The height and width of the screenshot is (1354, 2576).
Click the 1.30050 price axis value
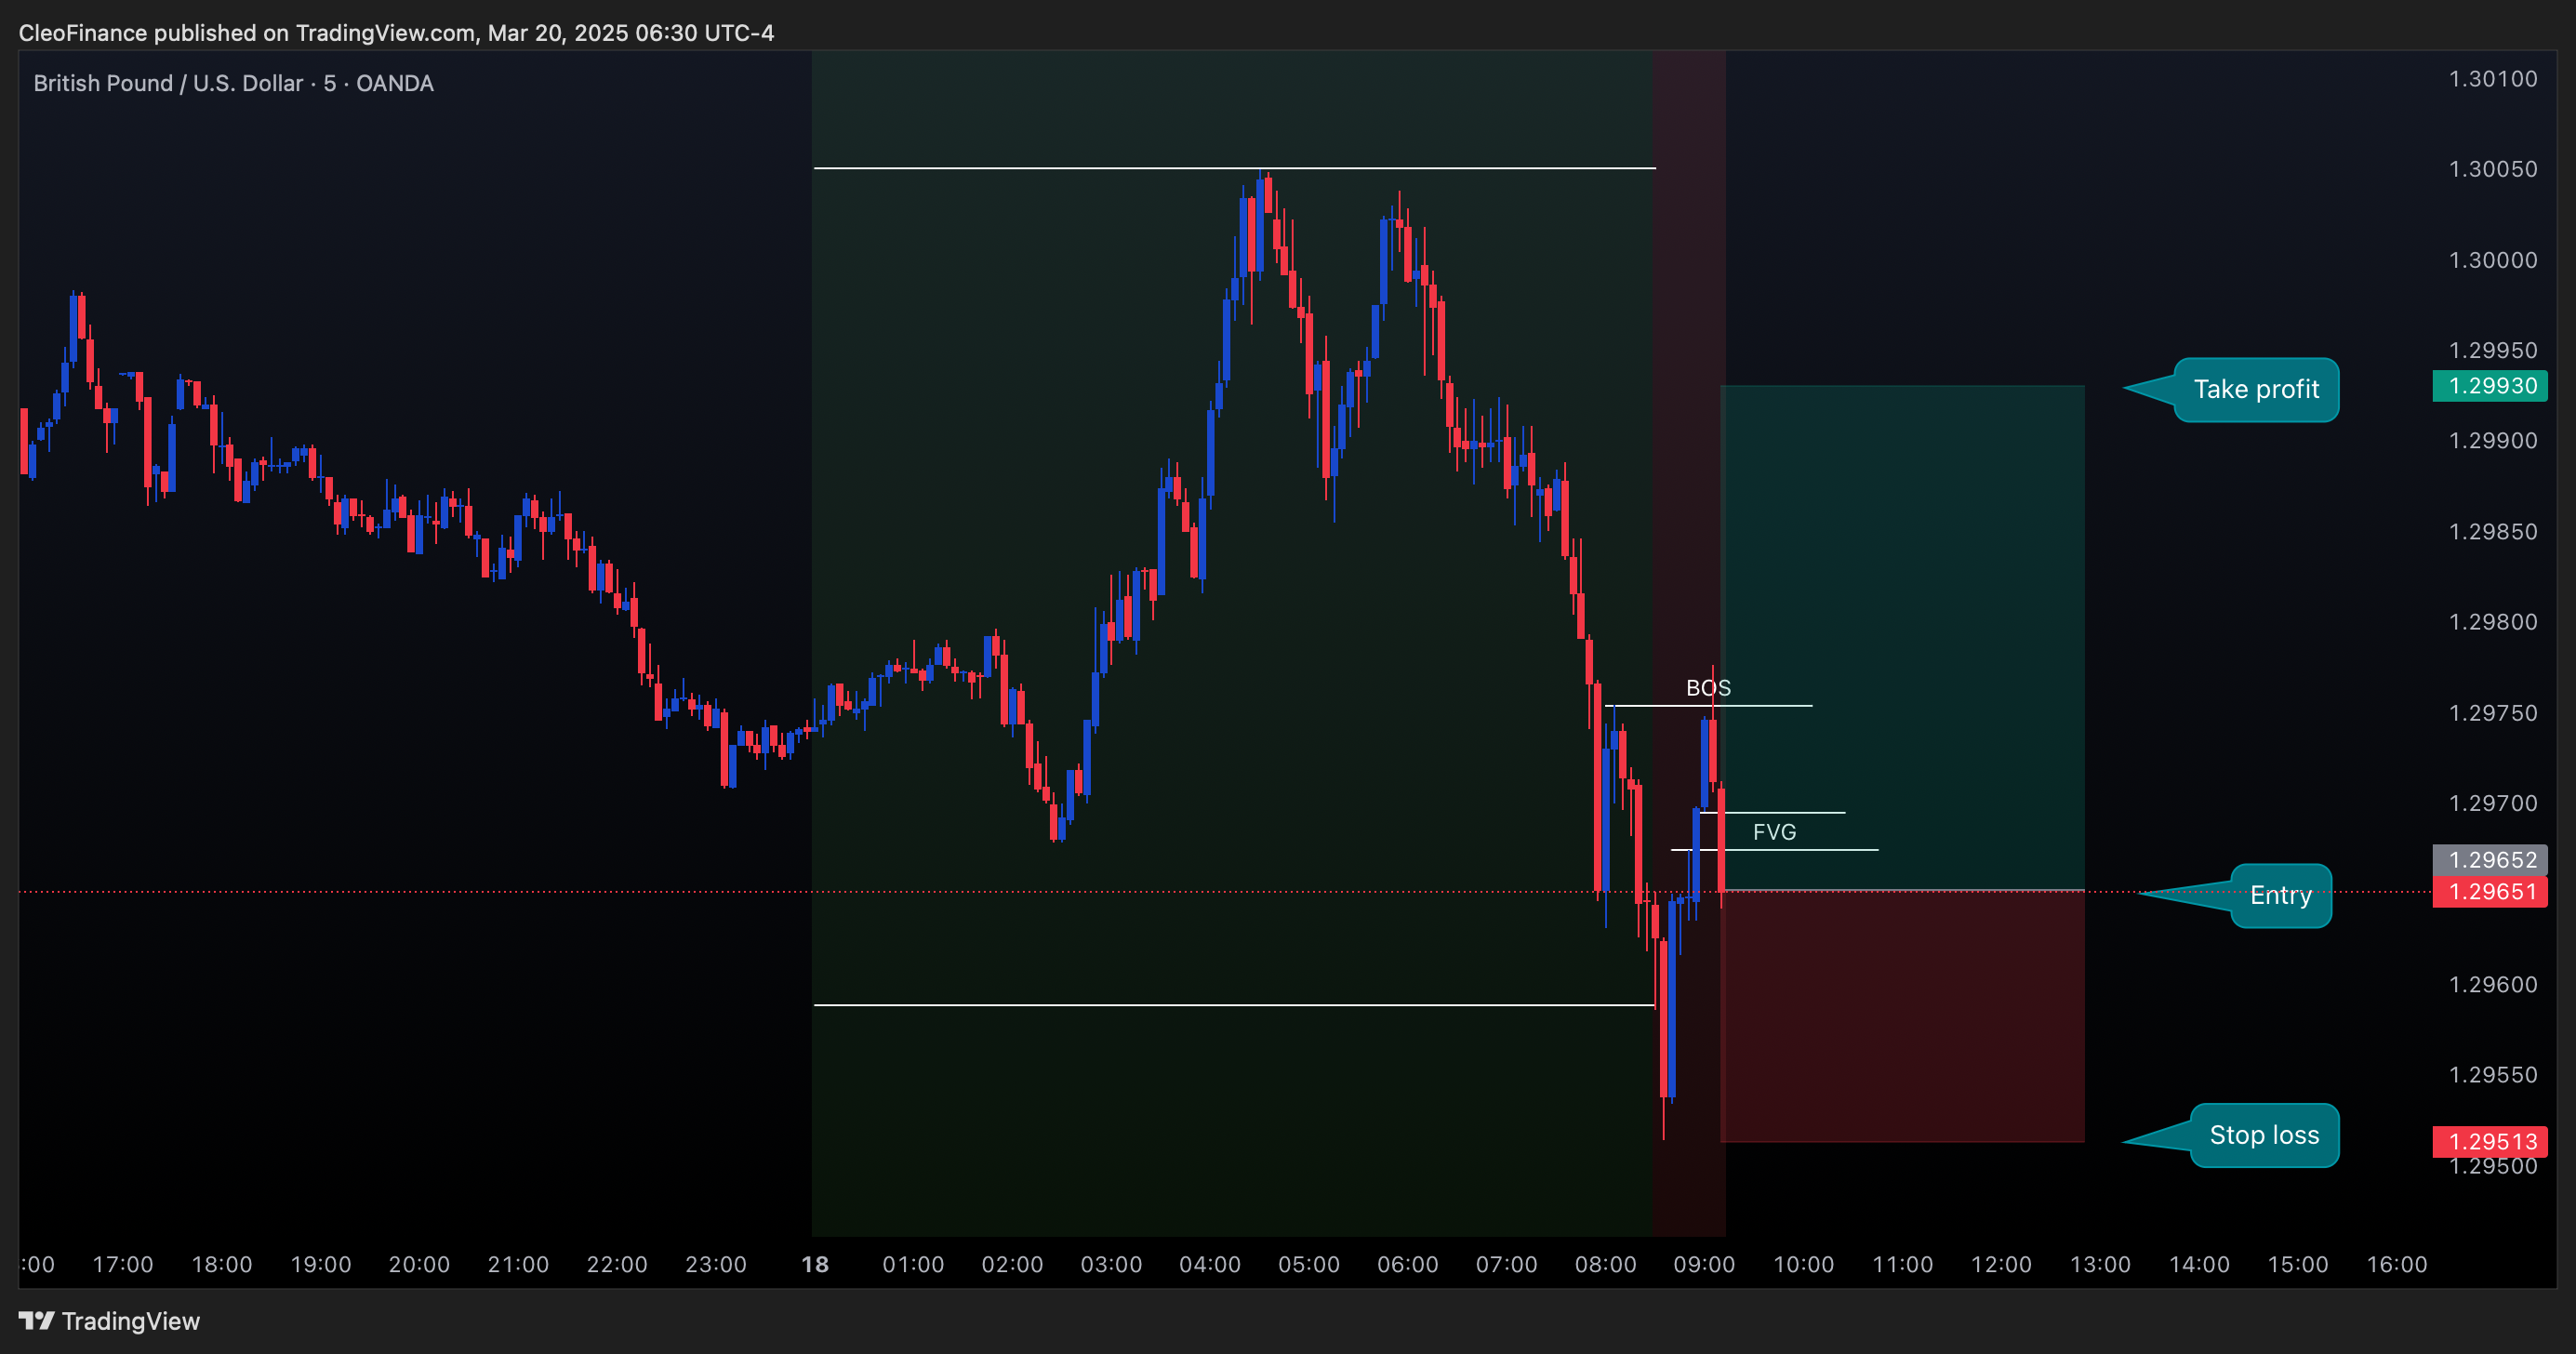point(2492,169)
